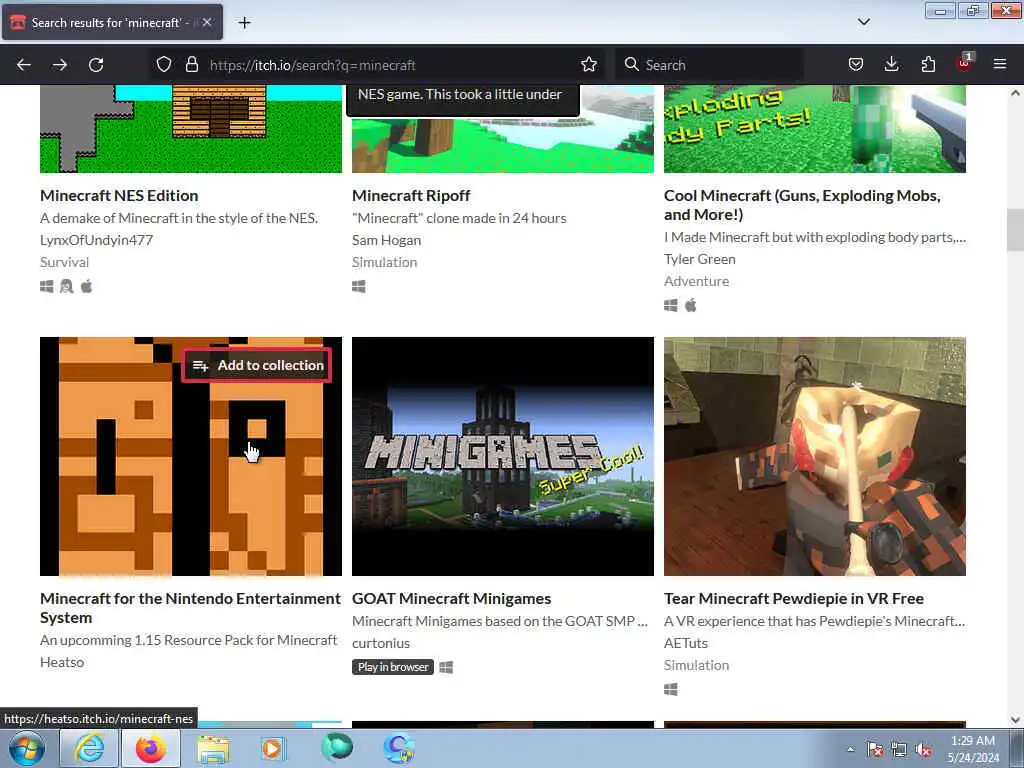
Task: Open the Minecraft Ripoff thumbnail image
Action: [503, 145]
